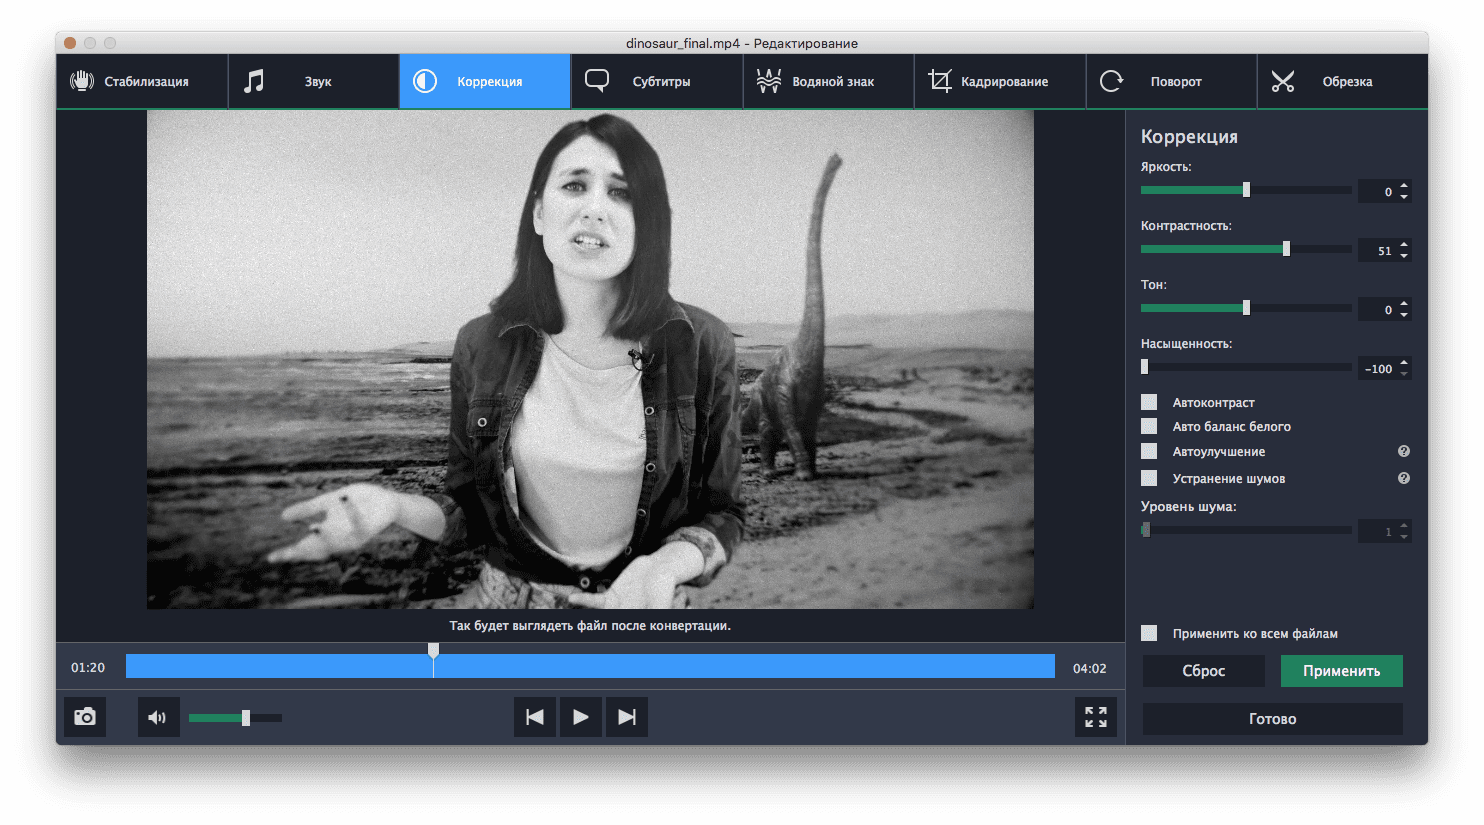Open the Кадрирование crop tab
The width and height of the screenshot is (1484, 825).
[1000, 81]
